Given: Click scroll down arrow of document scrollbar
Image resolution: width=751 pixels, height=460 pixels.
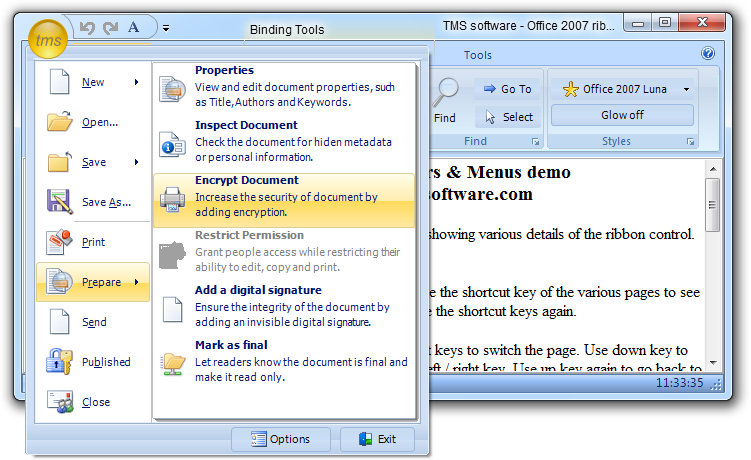Looking at the screenshot, I should click(713, 363).
